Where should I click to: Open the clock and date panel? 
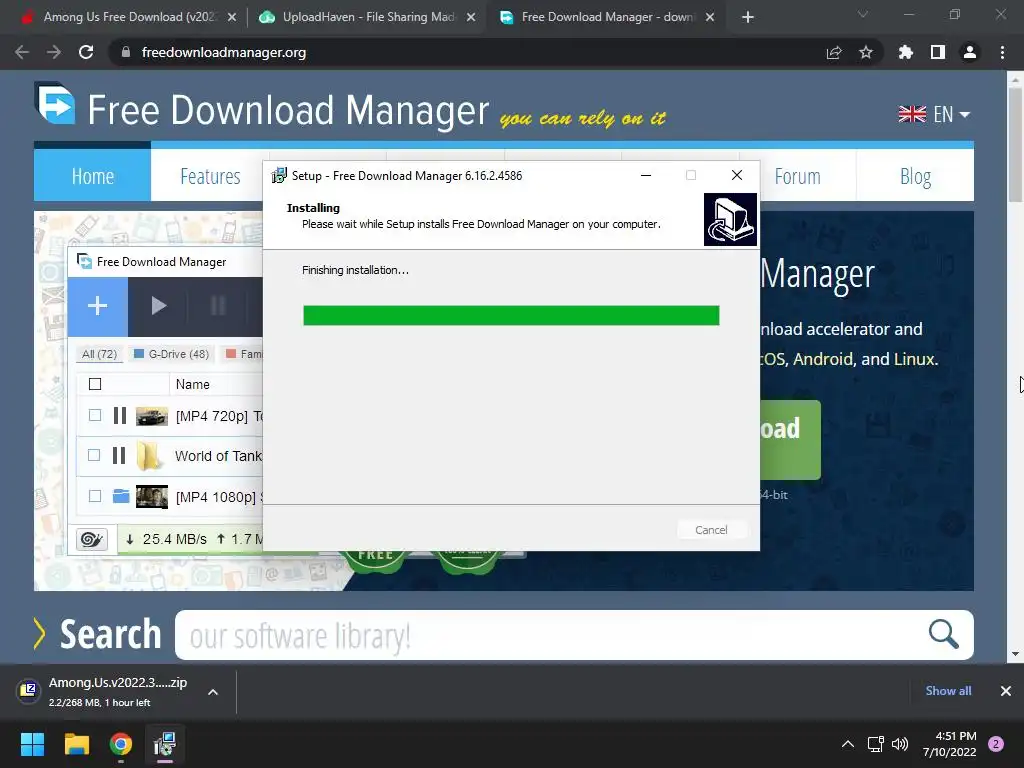[950, 744]
